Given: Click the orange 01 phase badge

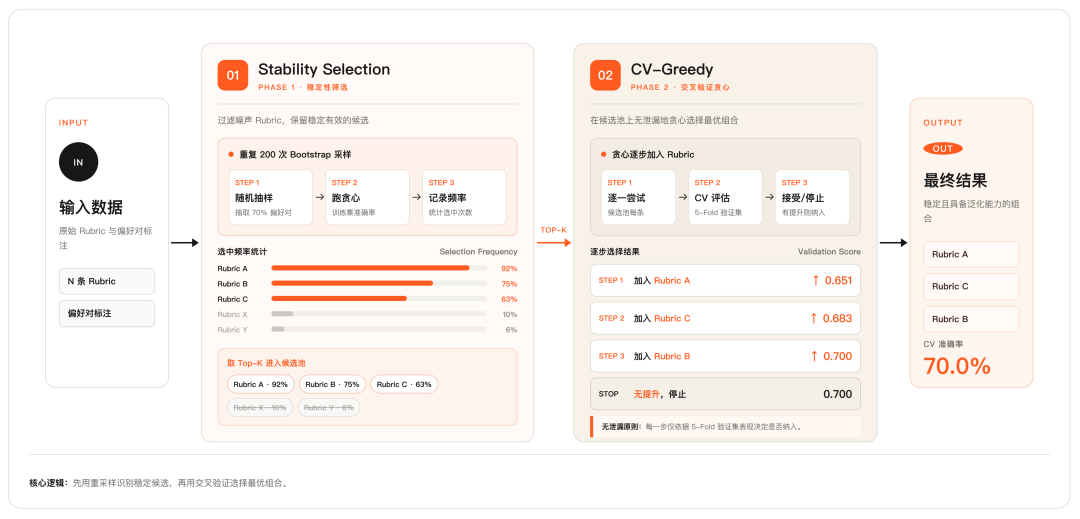Looking at the screenshot, I should tap(233, 75).
